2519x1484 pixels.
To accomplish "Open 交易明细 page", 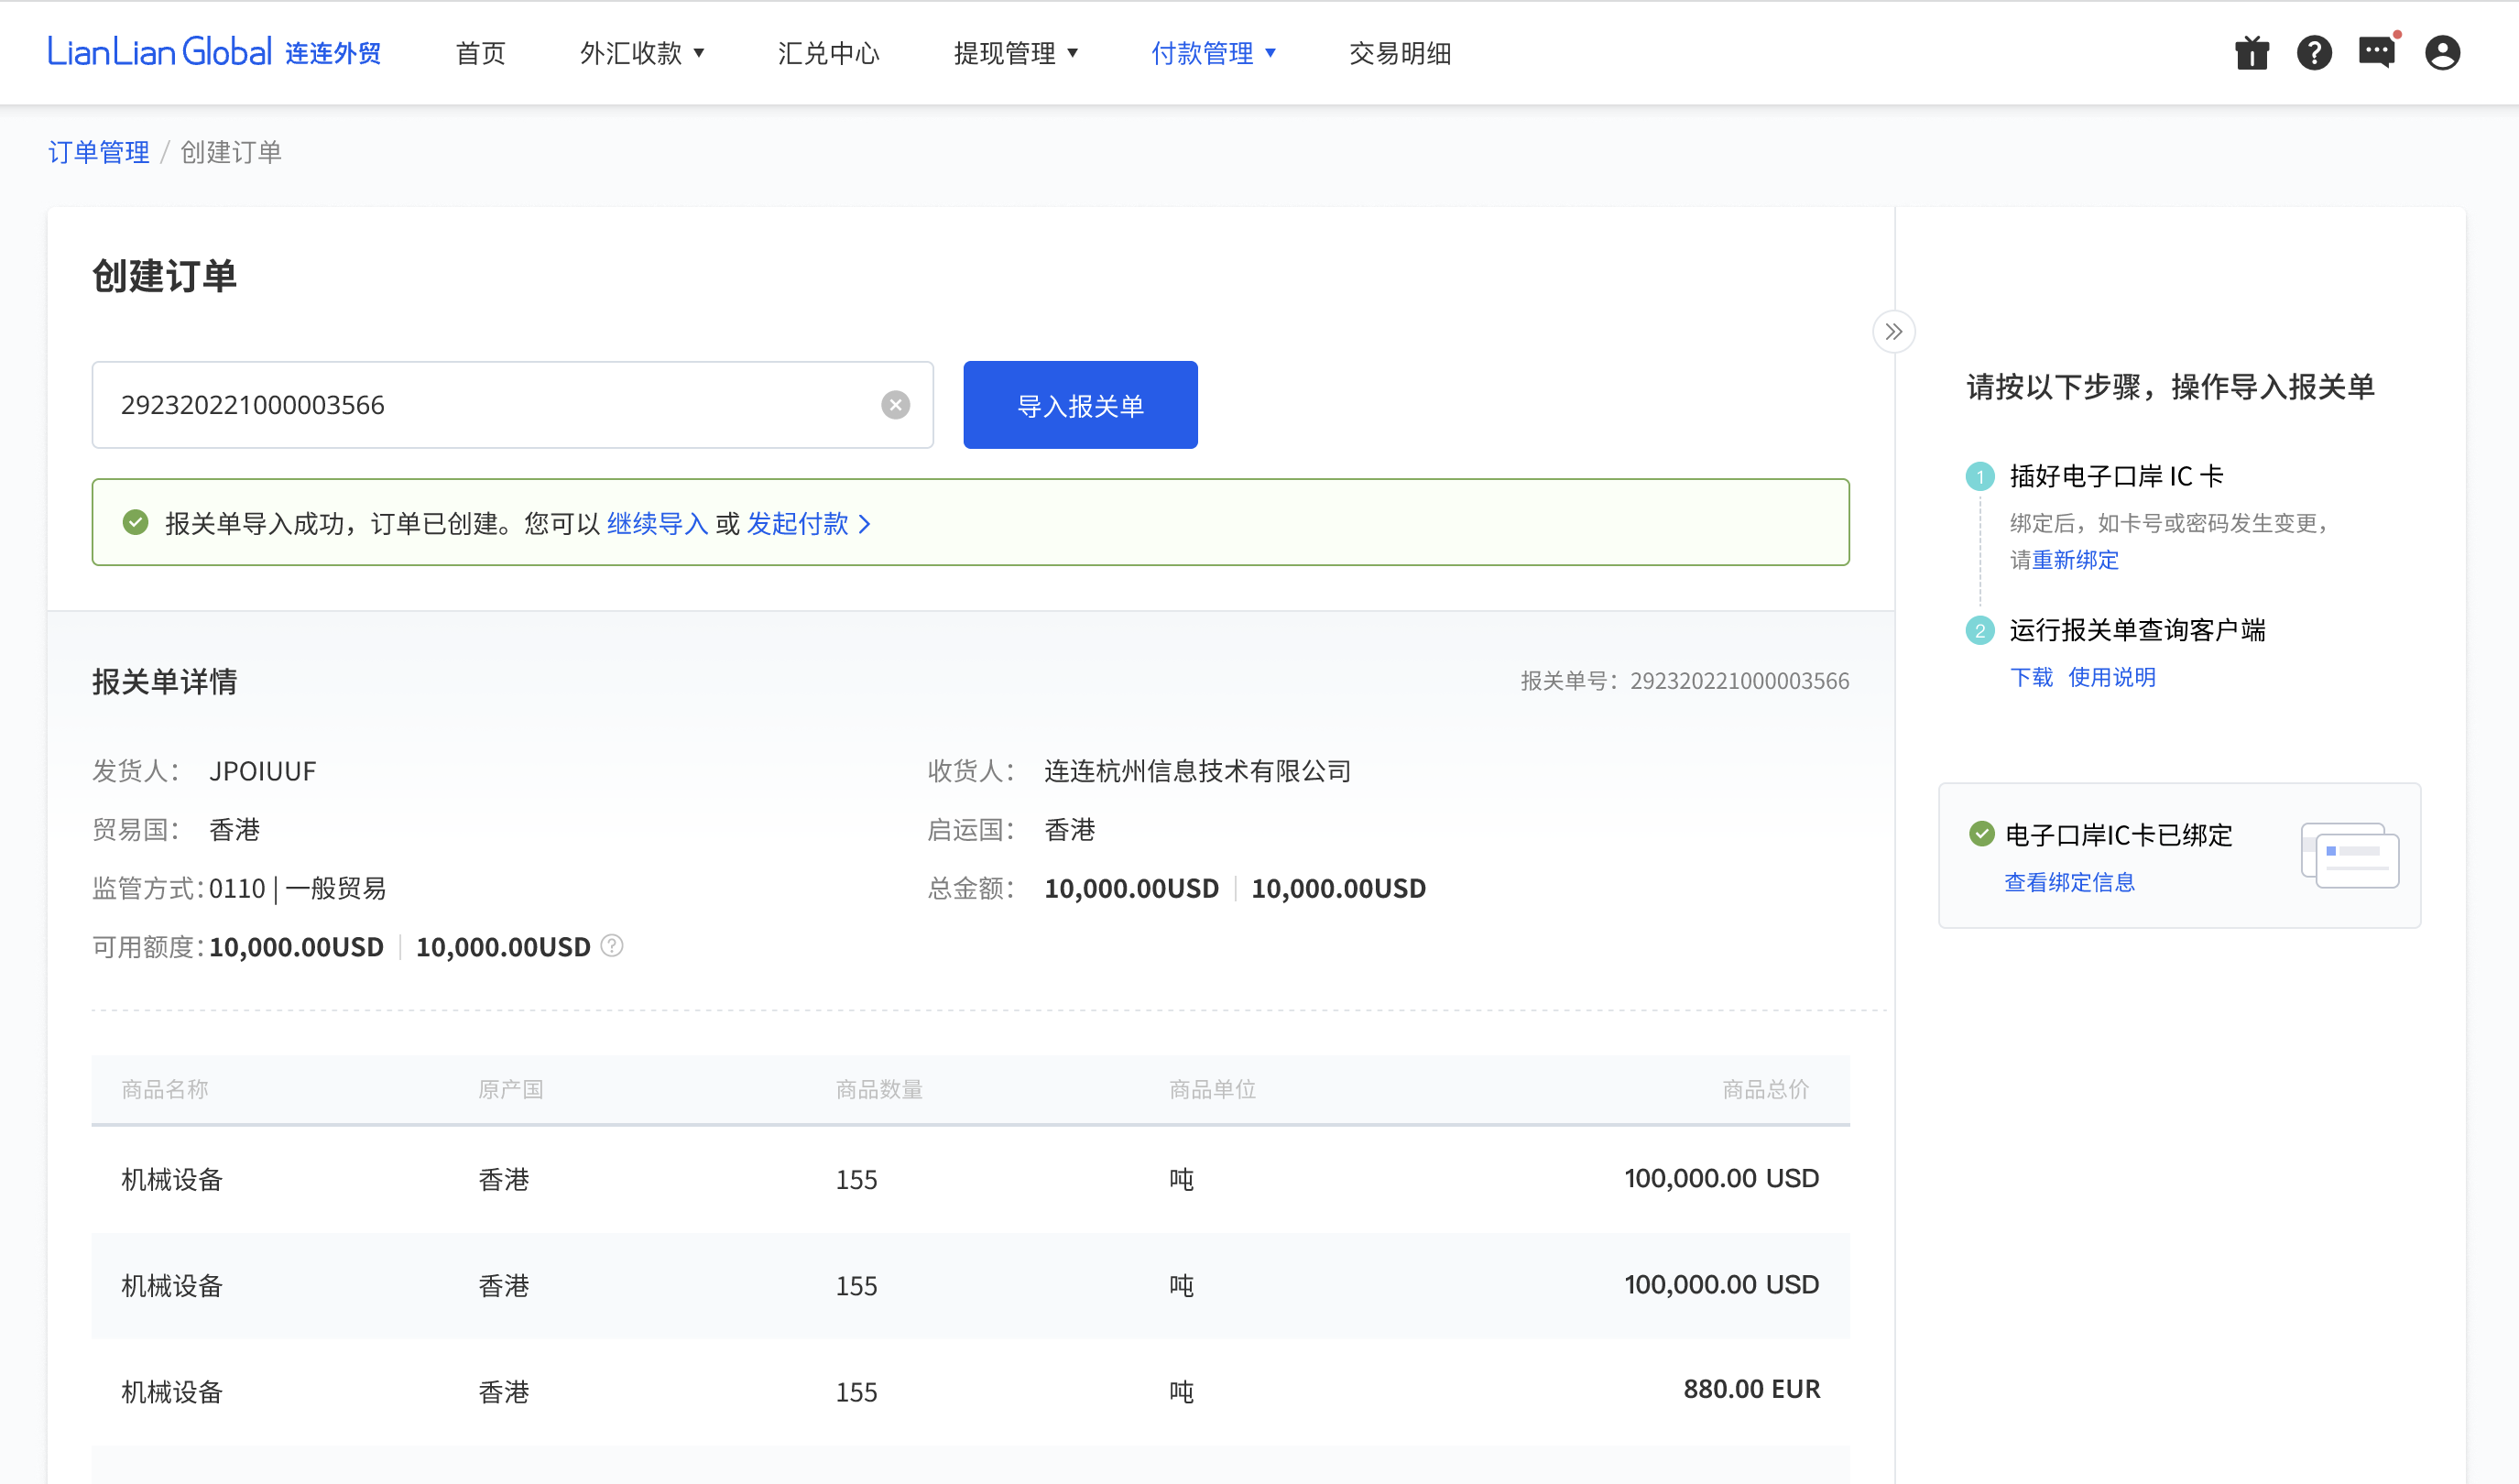I will [x=1399, y=53].
